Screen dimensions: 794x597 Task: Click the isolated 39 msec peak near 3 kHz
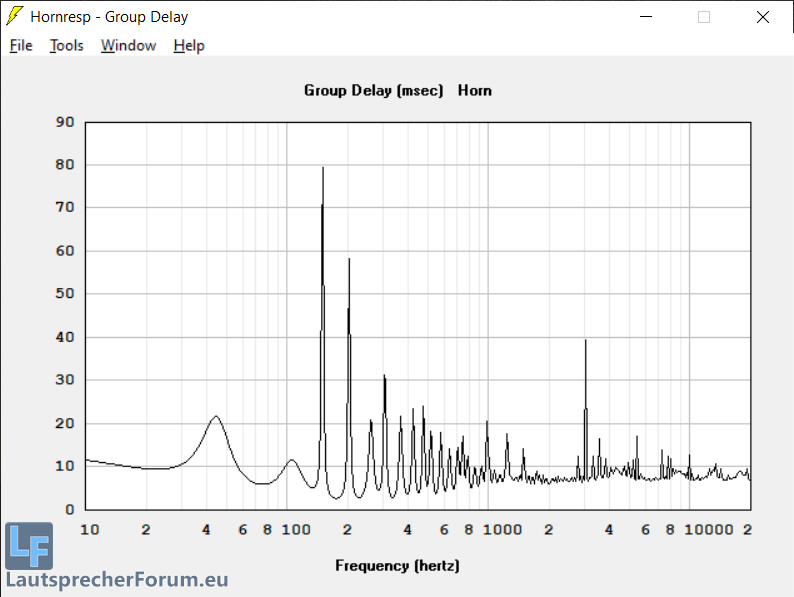tap(586, 342)
